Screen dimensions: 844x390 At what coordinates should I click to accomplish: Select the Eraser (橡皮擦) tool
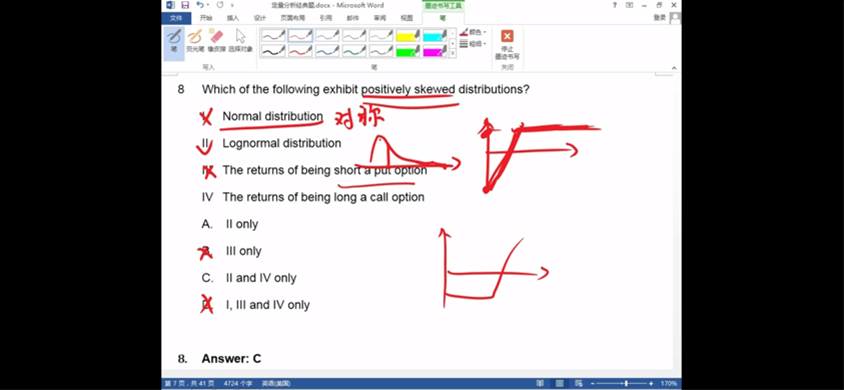point(216,40)
